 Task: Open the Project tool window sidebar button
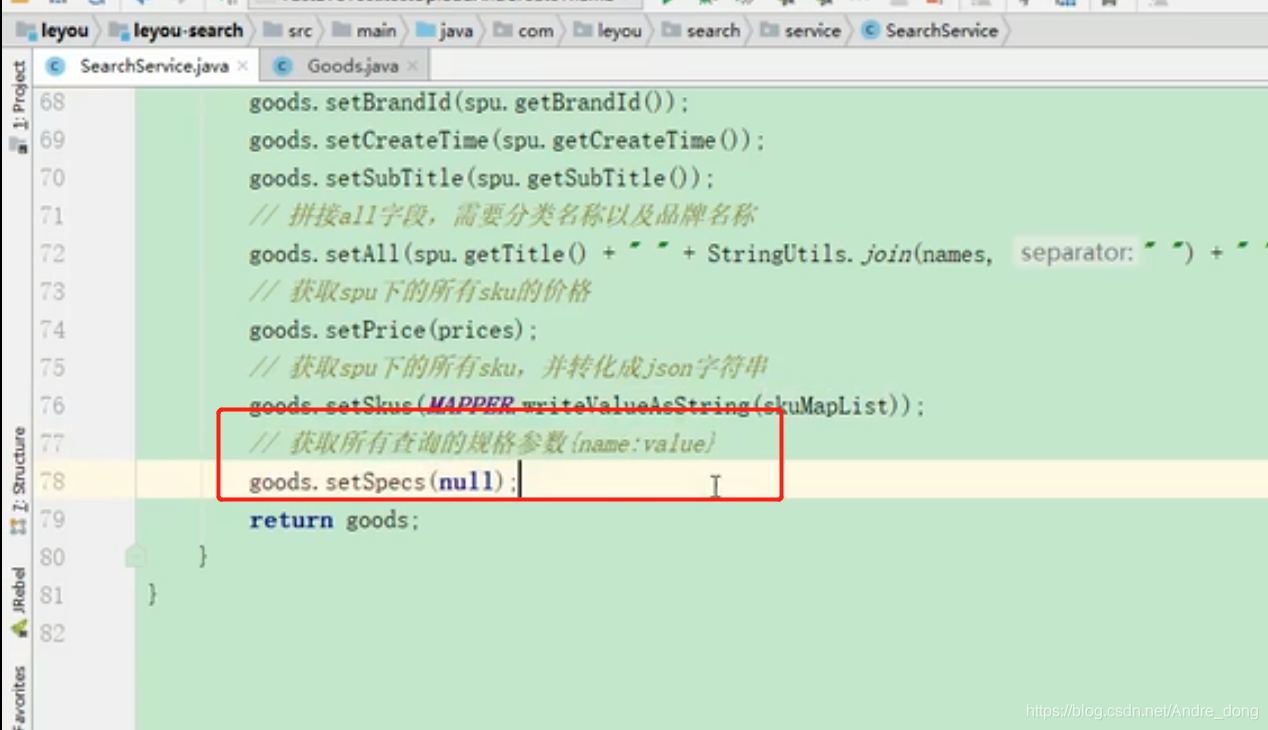[x=19, y=105]
